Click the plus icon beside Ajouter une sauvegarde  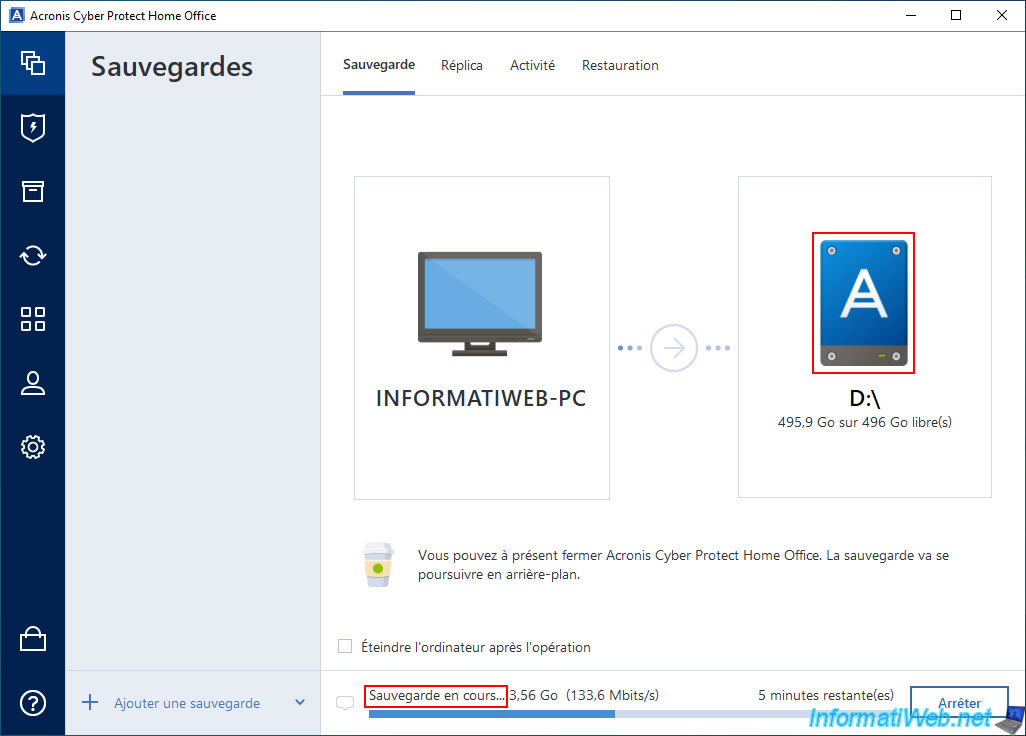(x=90, y=703)
